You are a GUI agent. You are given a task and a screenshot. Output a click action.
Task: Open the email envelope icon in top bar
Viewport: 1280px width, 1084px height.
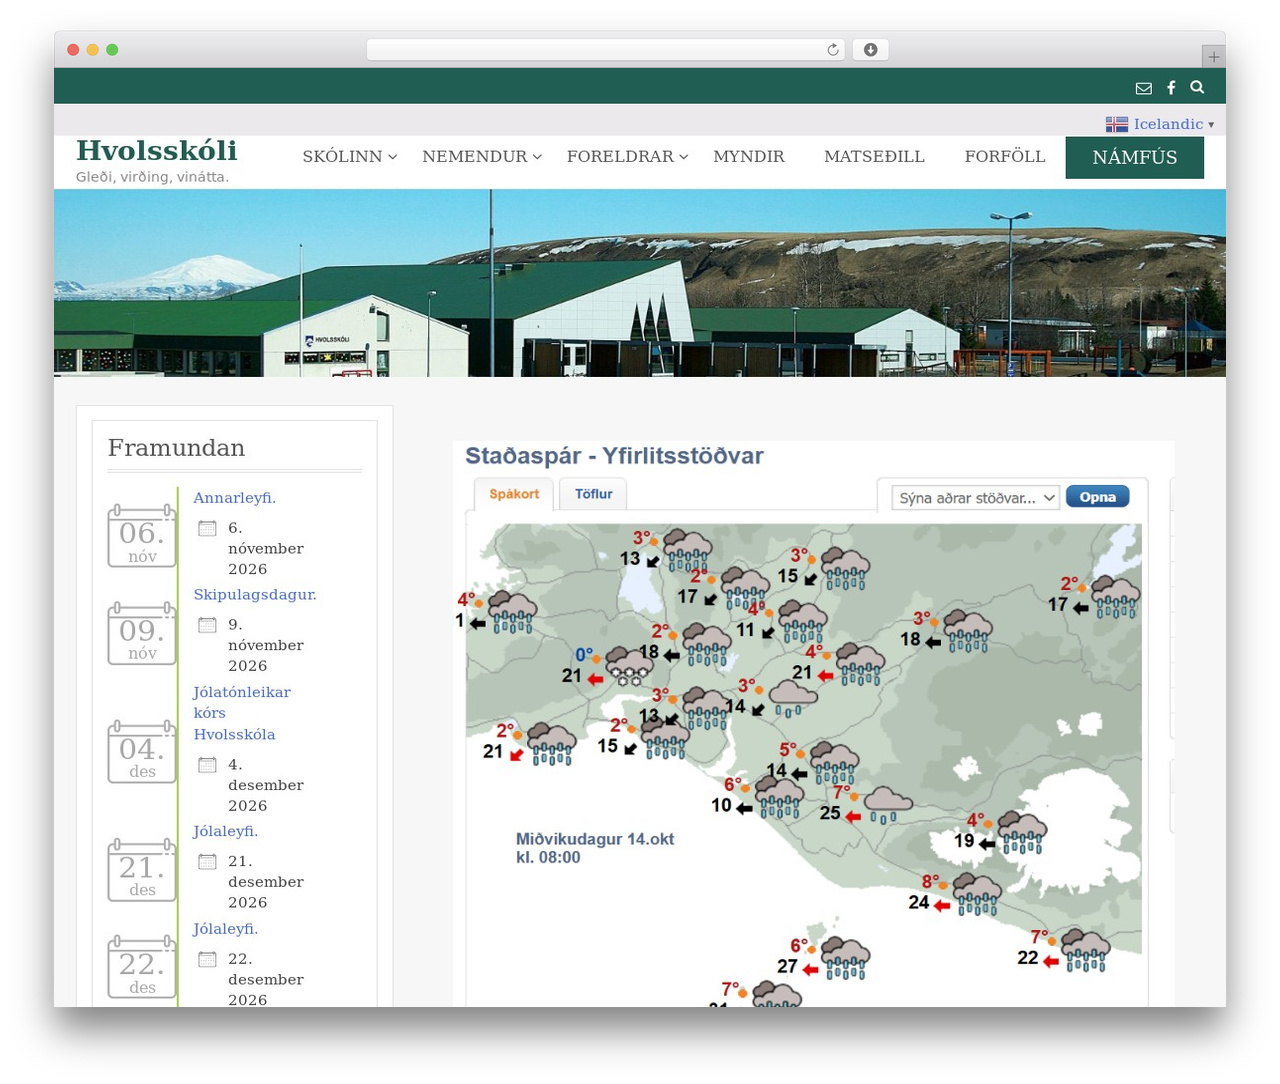click(x=1143, y=88)
